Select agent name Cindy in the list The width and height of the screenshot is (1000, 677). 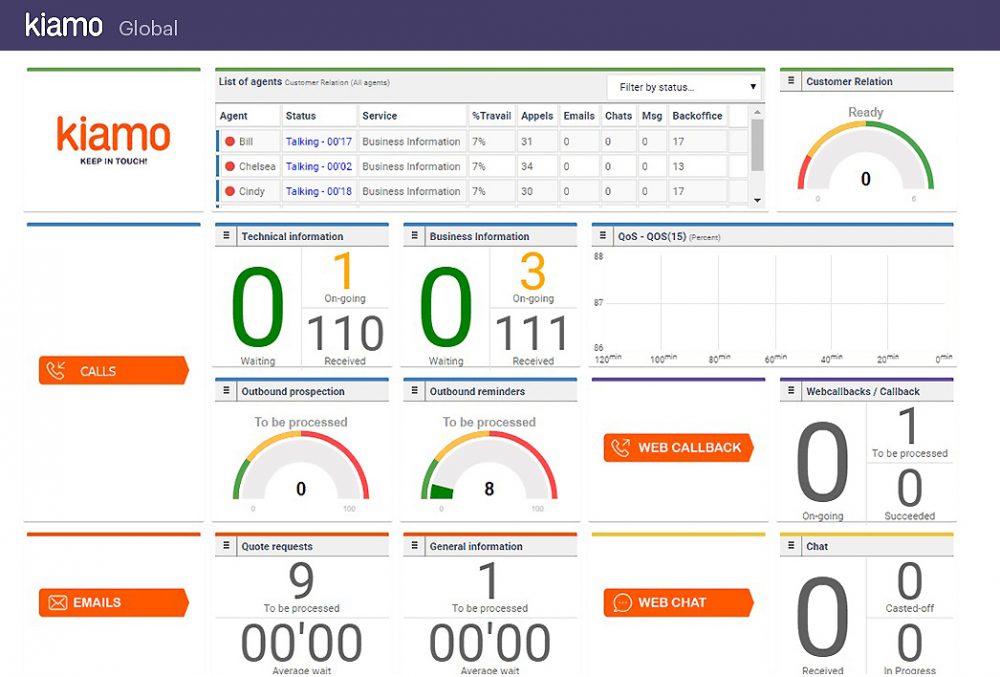click(x=251, y=191)
